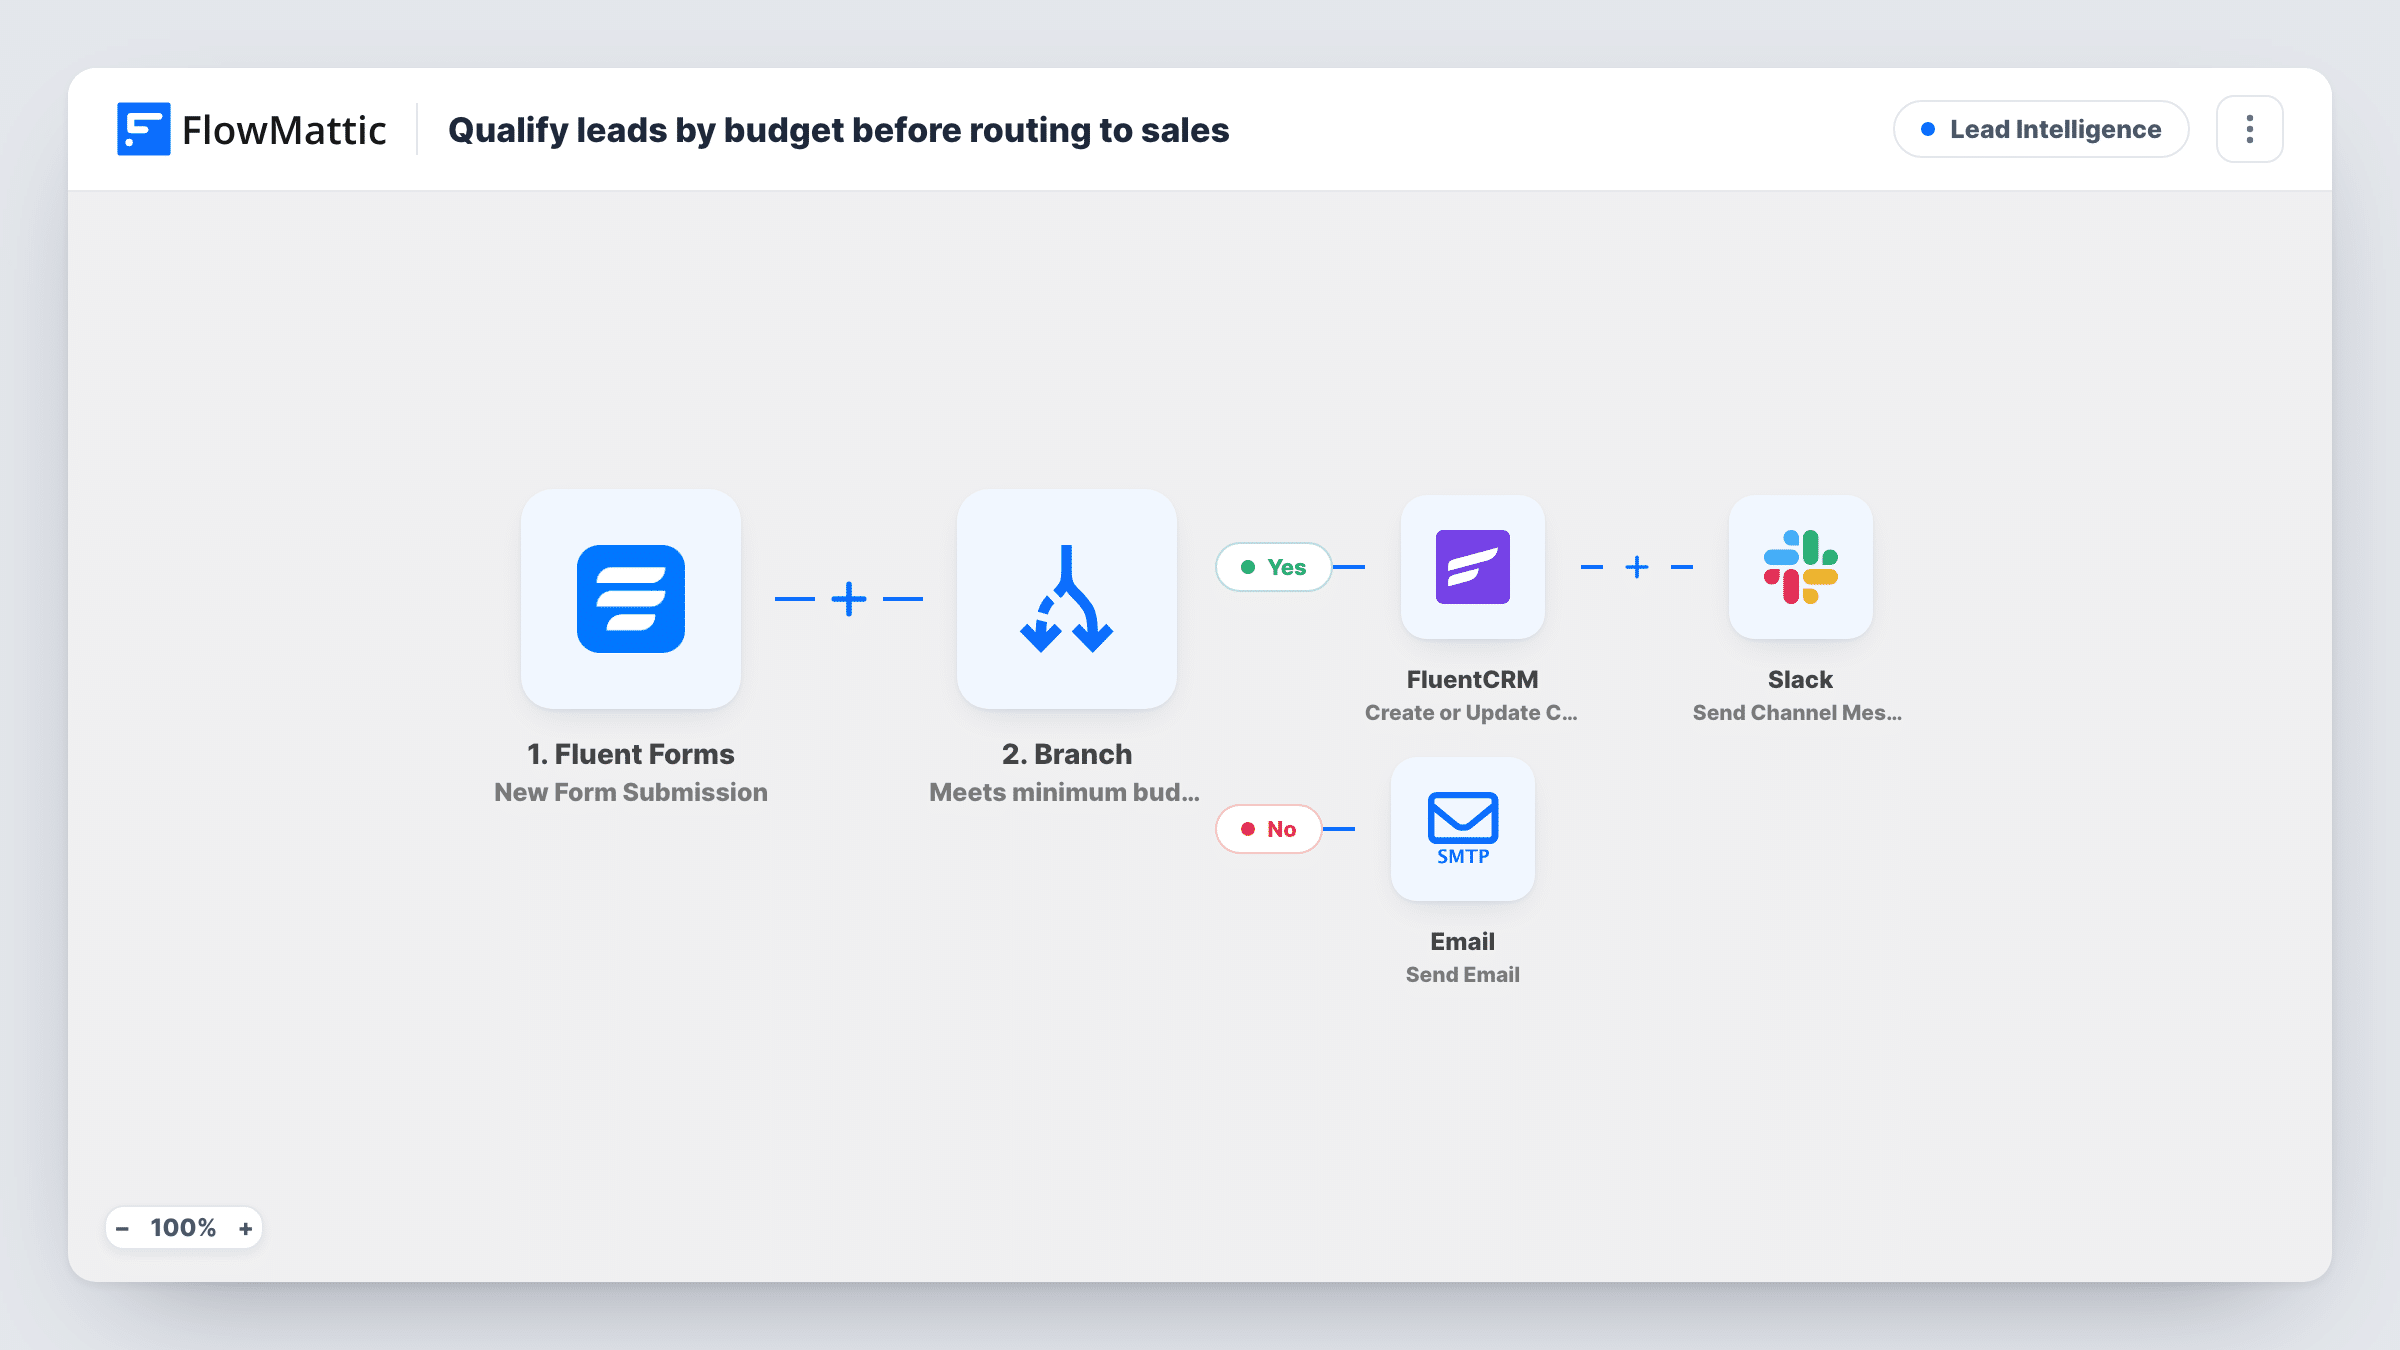Click 'Meets minimum bud...' subtitle
Screen dimensions: 2400x1350
point(1064,792)
